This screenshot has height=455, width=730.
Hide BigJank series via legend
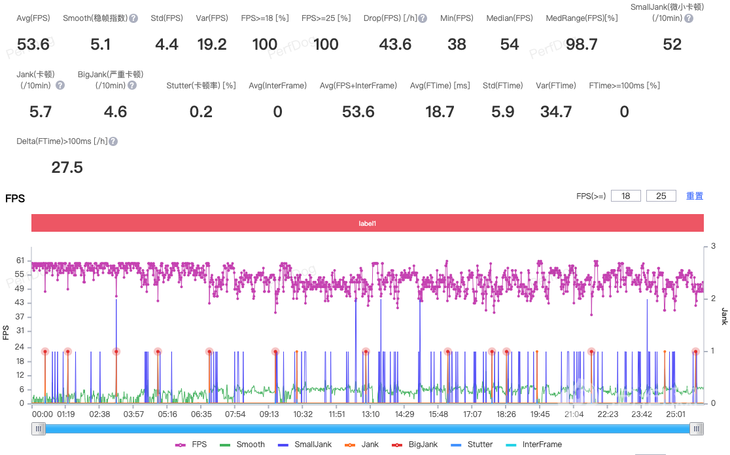point(415,444)
